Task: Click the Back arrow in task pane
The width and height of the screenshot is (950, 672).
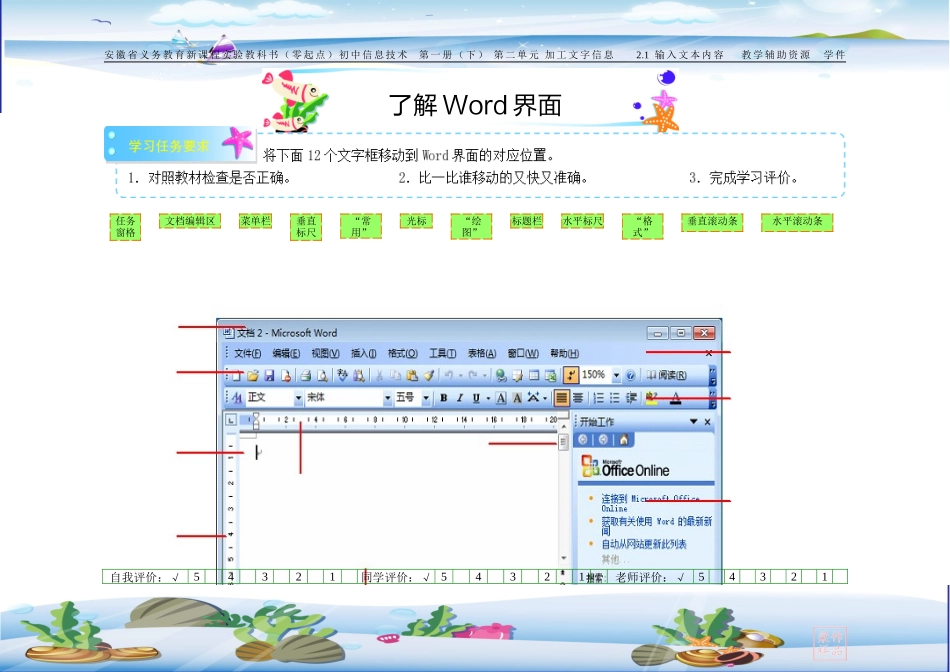Action: pos(583,440)
